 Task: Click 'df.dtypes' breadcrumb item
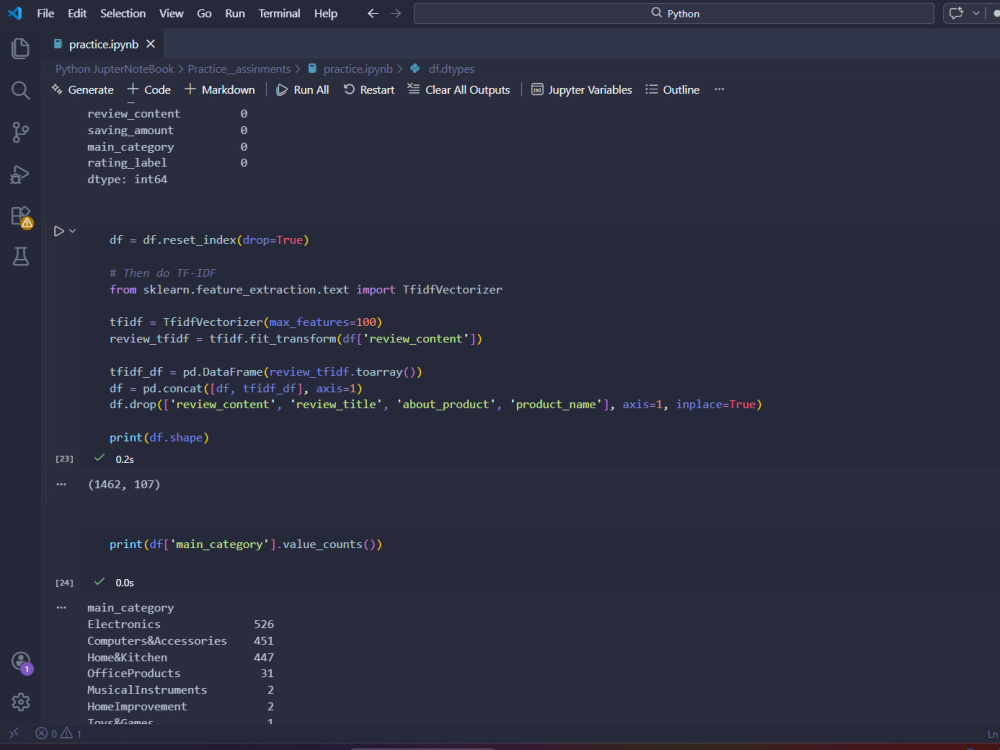click(451, 69)
